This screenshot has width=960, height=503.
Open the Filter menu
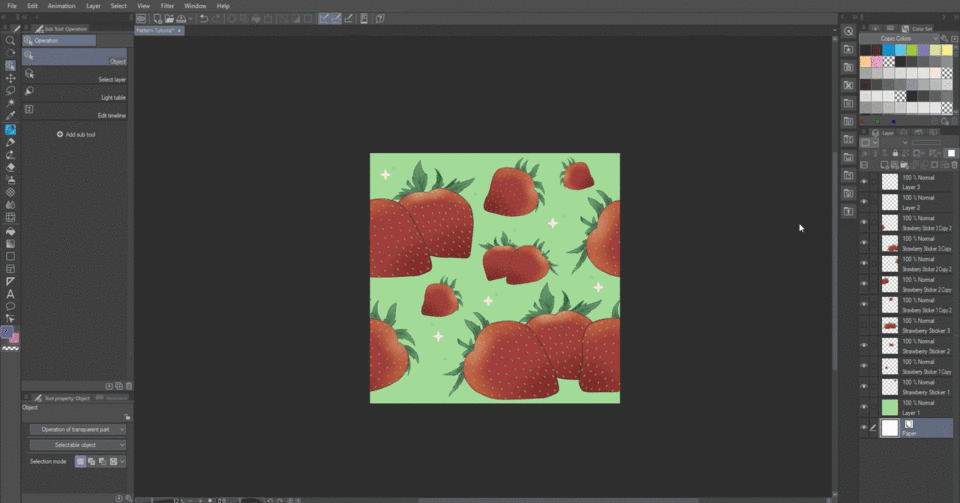tap(167, 6)
